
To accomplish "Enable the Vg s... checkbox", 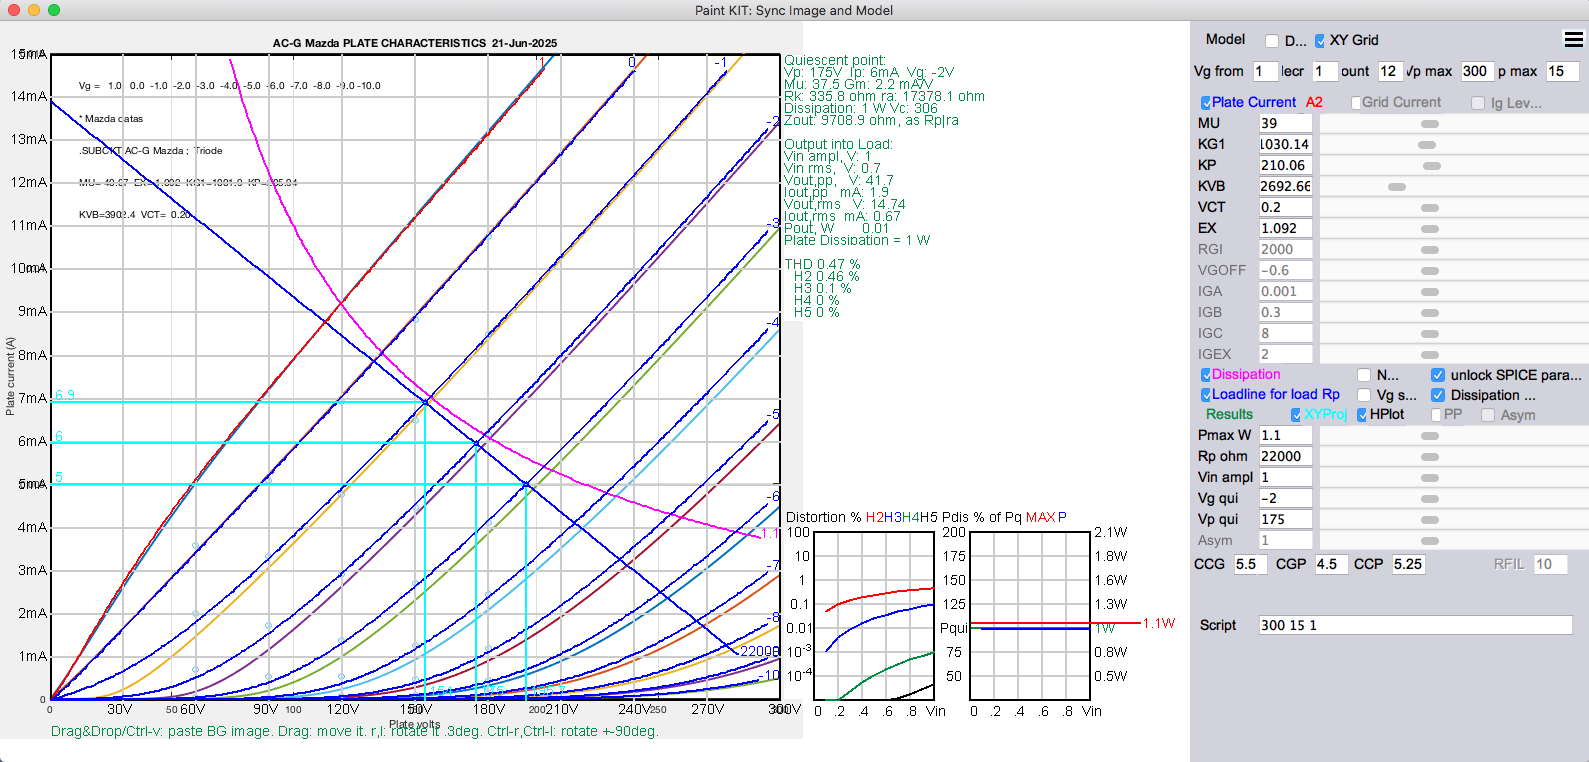I will pos(1364,395).
